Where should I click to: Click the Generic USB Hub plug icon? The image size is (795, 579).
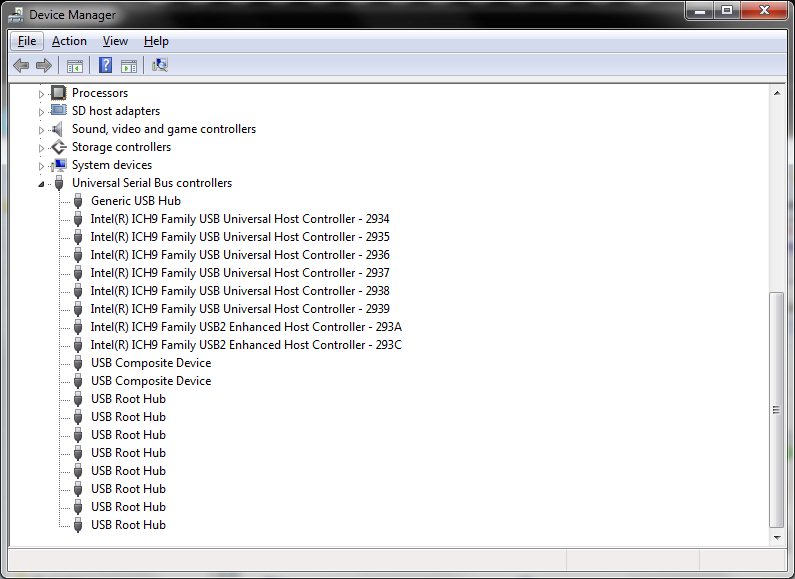click(x=78, y=201)
